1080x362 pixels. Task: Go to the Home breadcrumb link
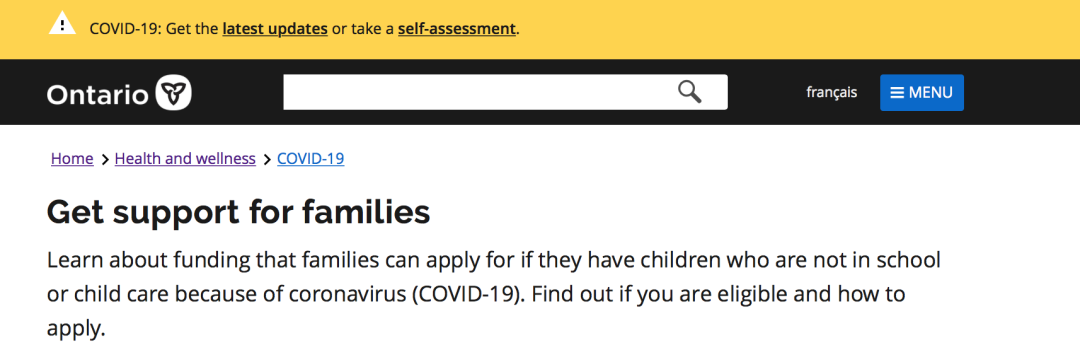pos(72,159)
